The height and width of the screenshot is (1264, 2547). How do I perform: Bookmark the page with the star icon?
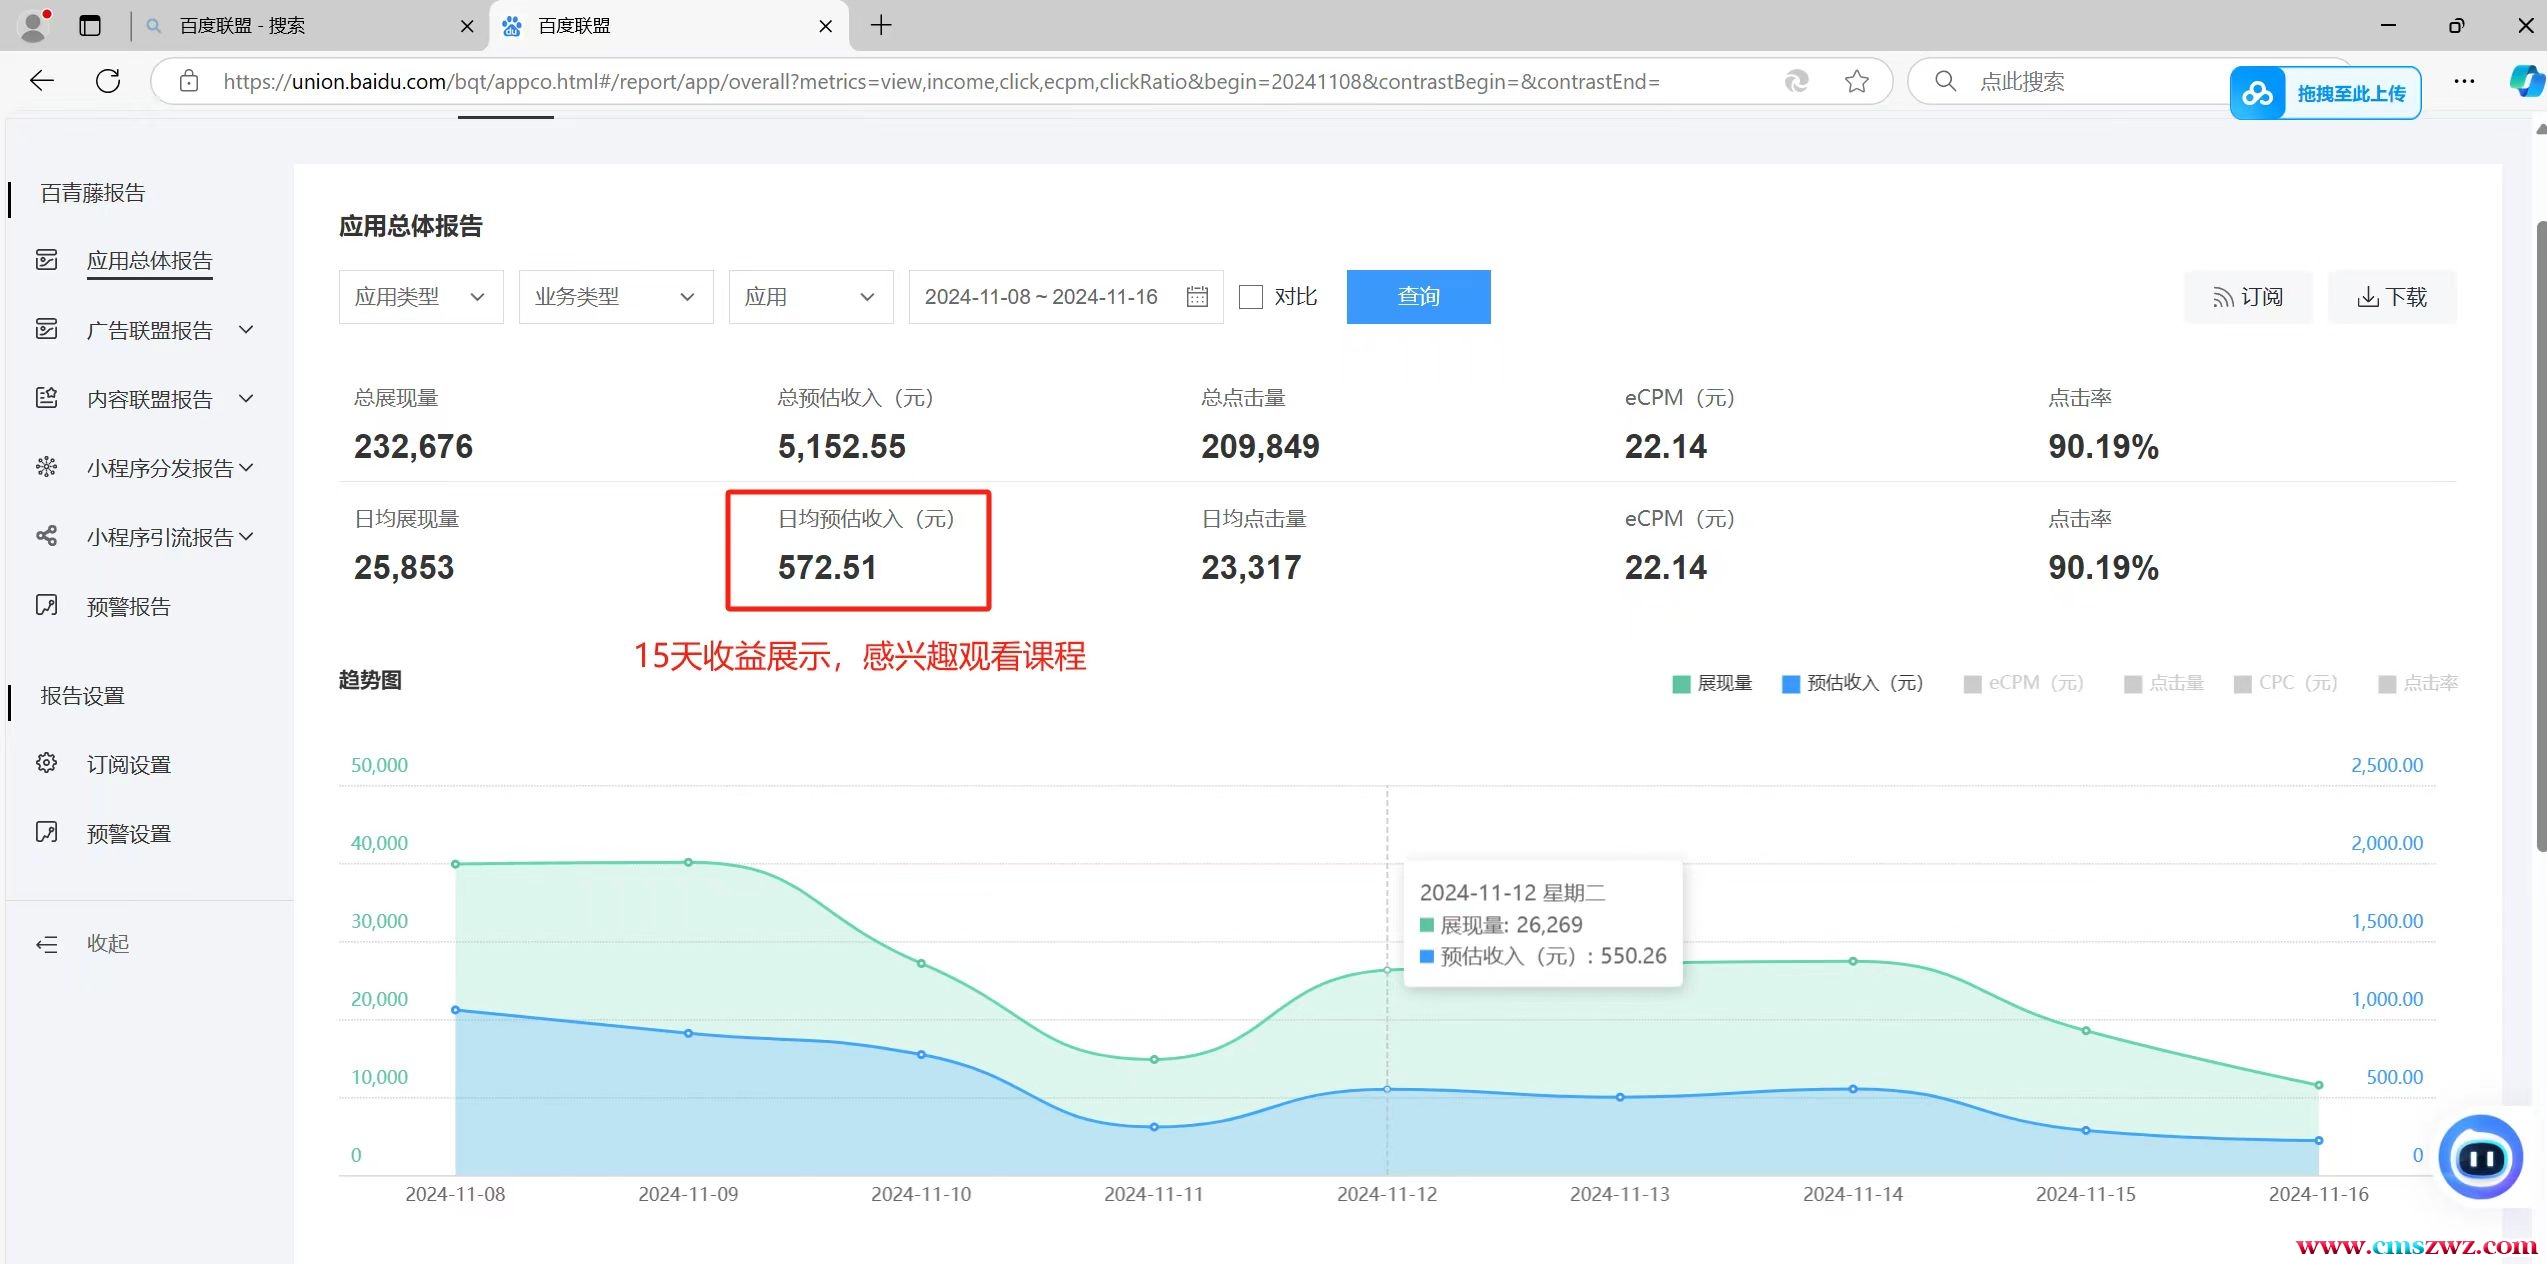click(x=1856, y=81)
